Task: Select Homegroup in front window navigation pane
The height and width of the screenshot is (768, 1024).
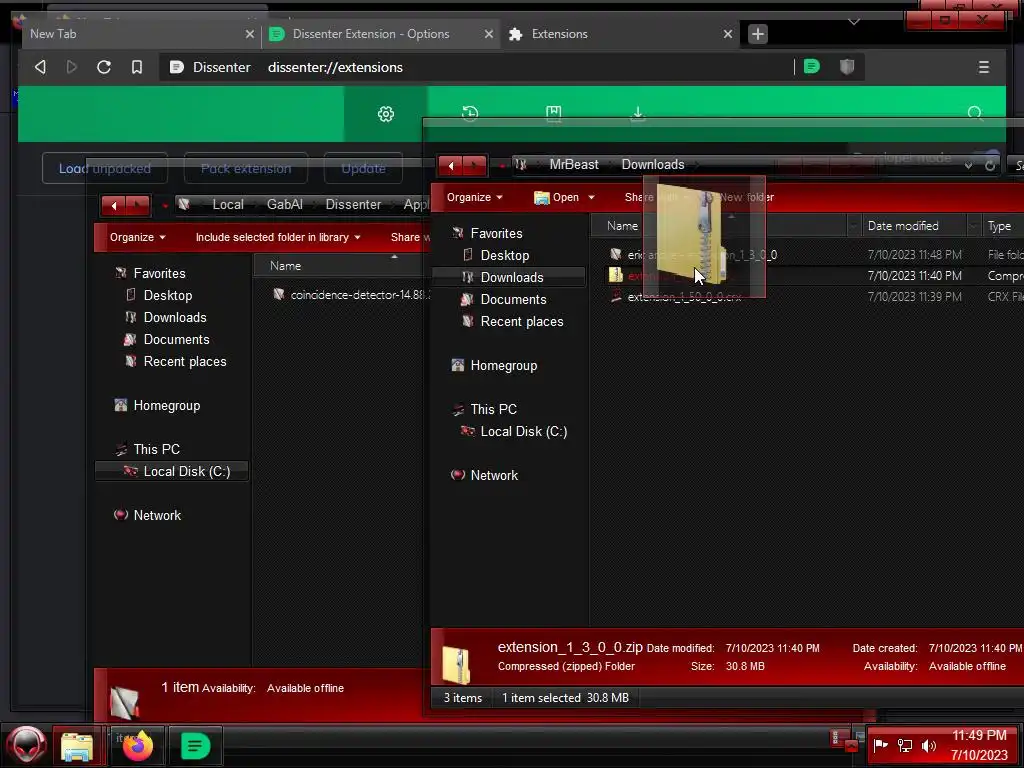Action: pos(504,366)
